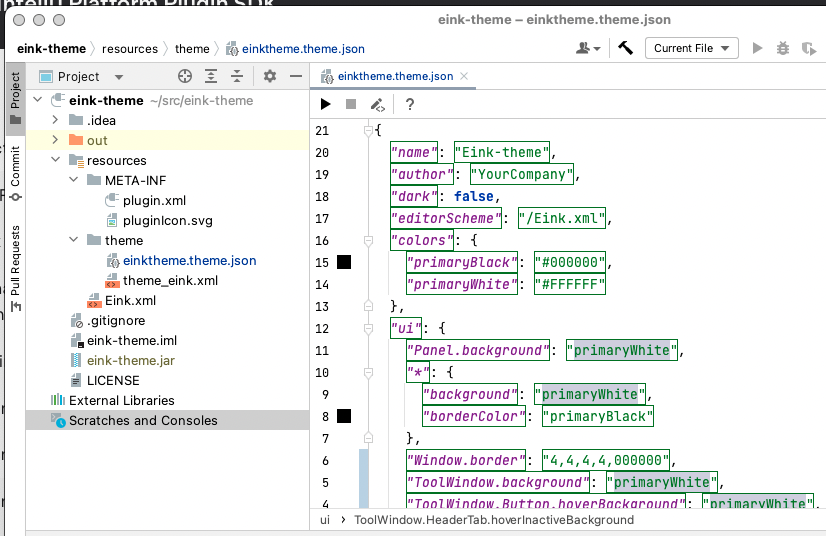This screenshot has width=826, height=536.
Task: Click Collapse All in Project panel
Action: [x=237, y=76]
